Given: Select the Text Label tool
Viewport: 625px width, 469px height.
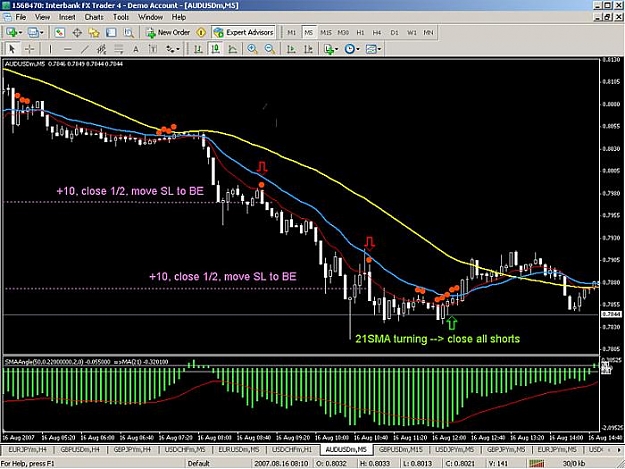Looking at the screenshot, I should [x=153, y=49].
